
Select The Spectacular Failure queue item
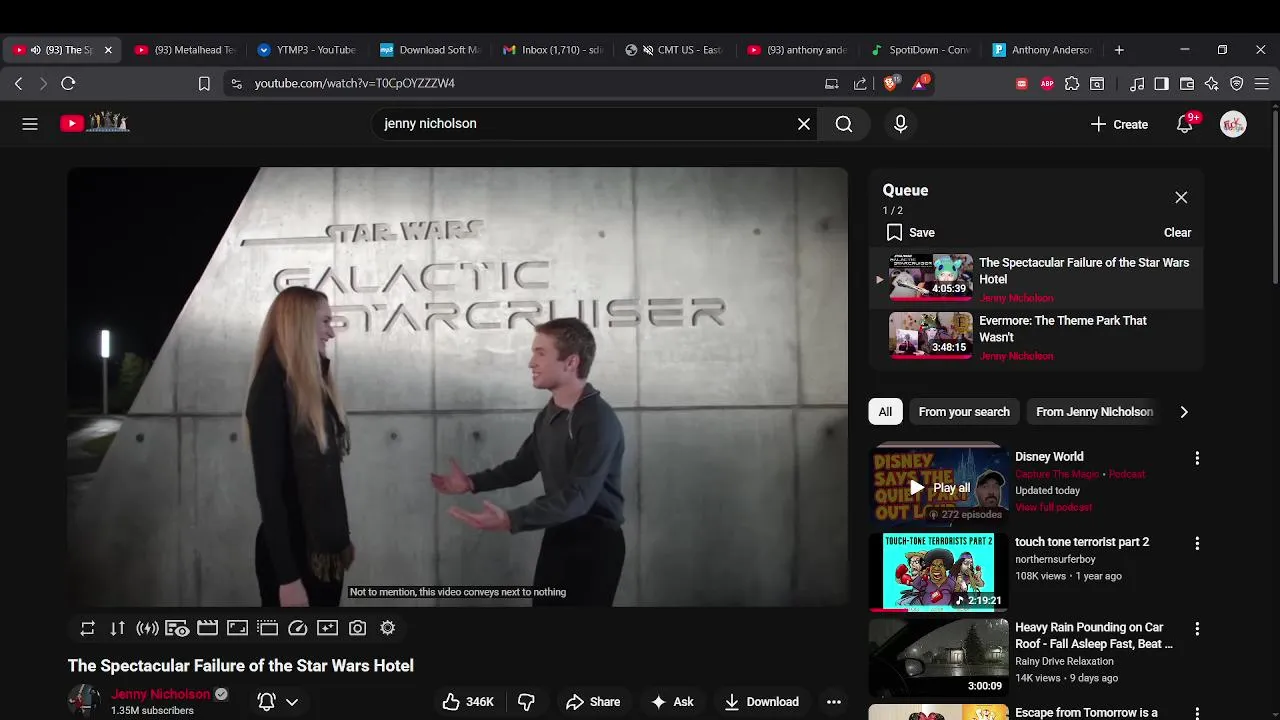1036,278
